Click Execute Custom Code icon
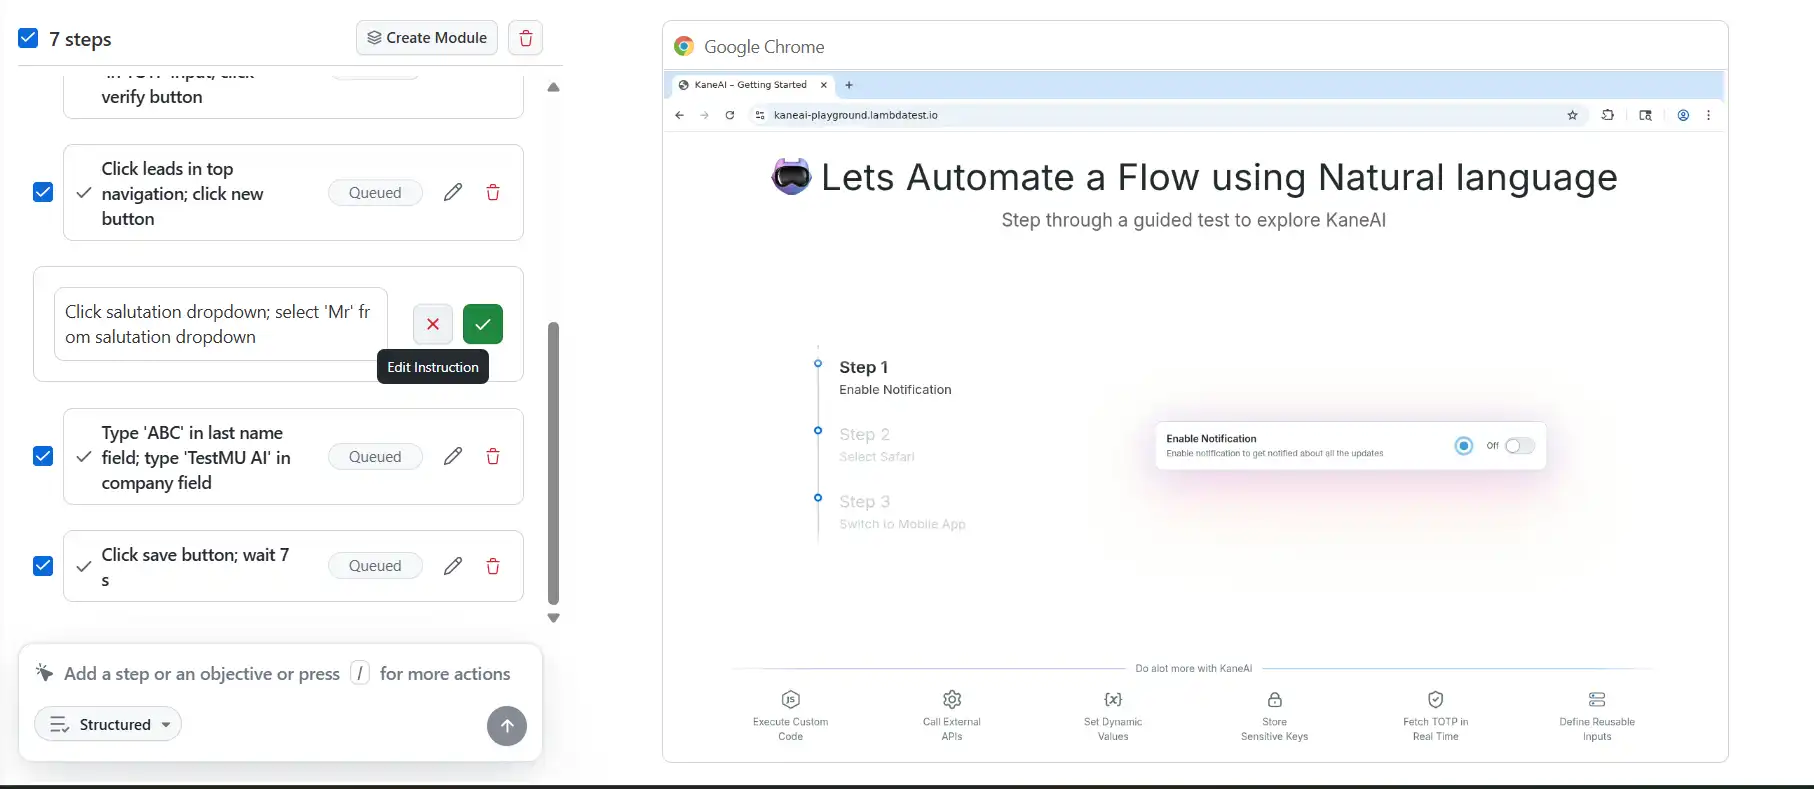1814x789 pixels. pyautogui.click(x=790, y=699)
